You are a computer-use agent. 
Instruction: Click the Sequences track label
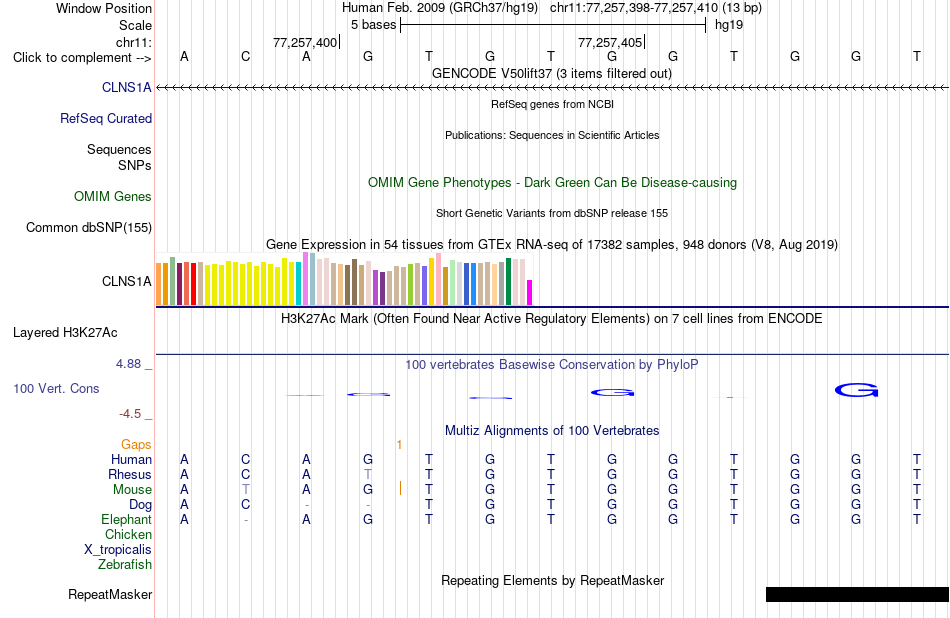pyautogui.click(x=119, y=150)
